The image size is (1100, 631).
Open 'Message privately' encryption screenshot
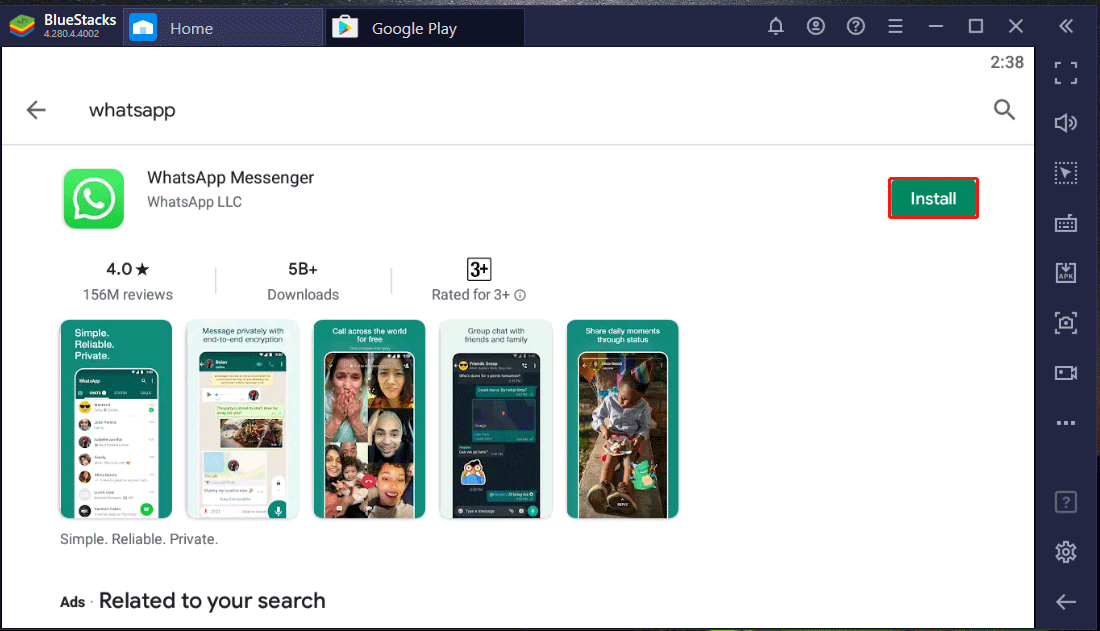(x=243, y=419)
